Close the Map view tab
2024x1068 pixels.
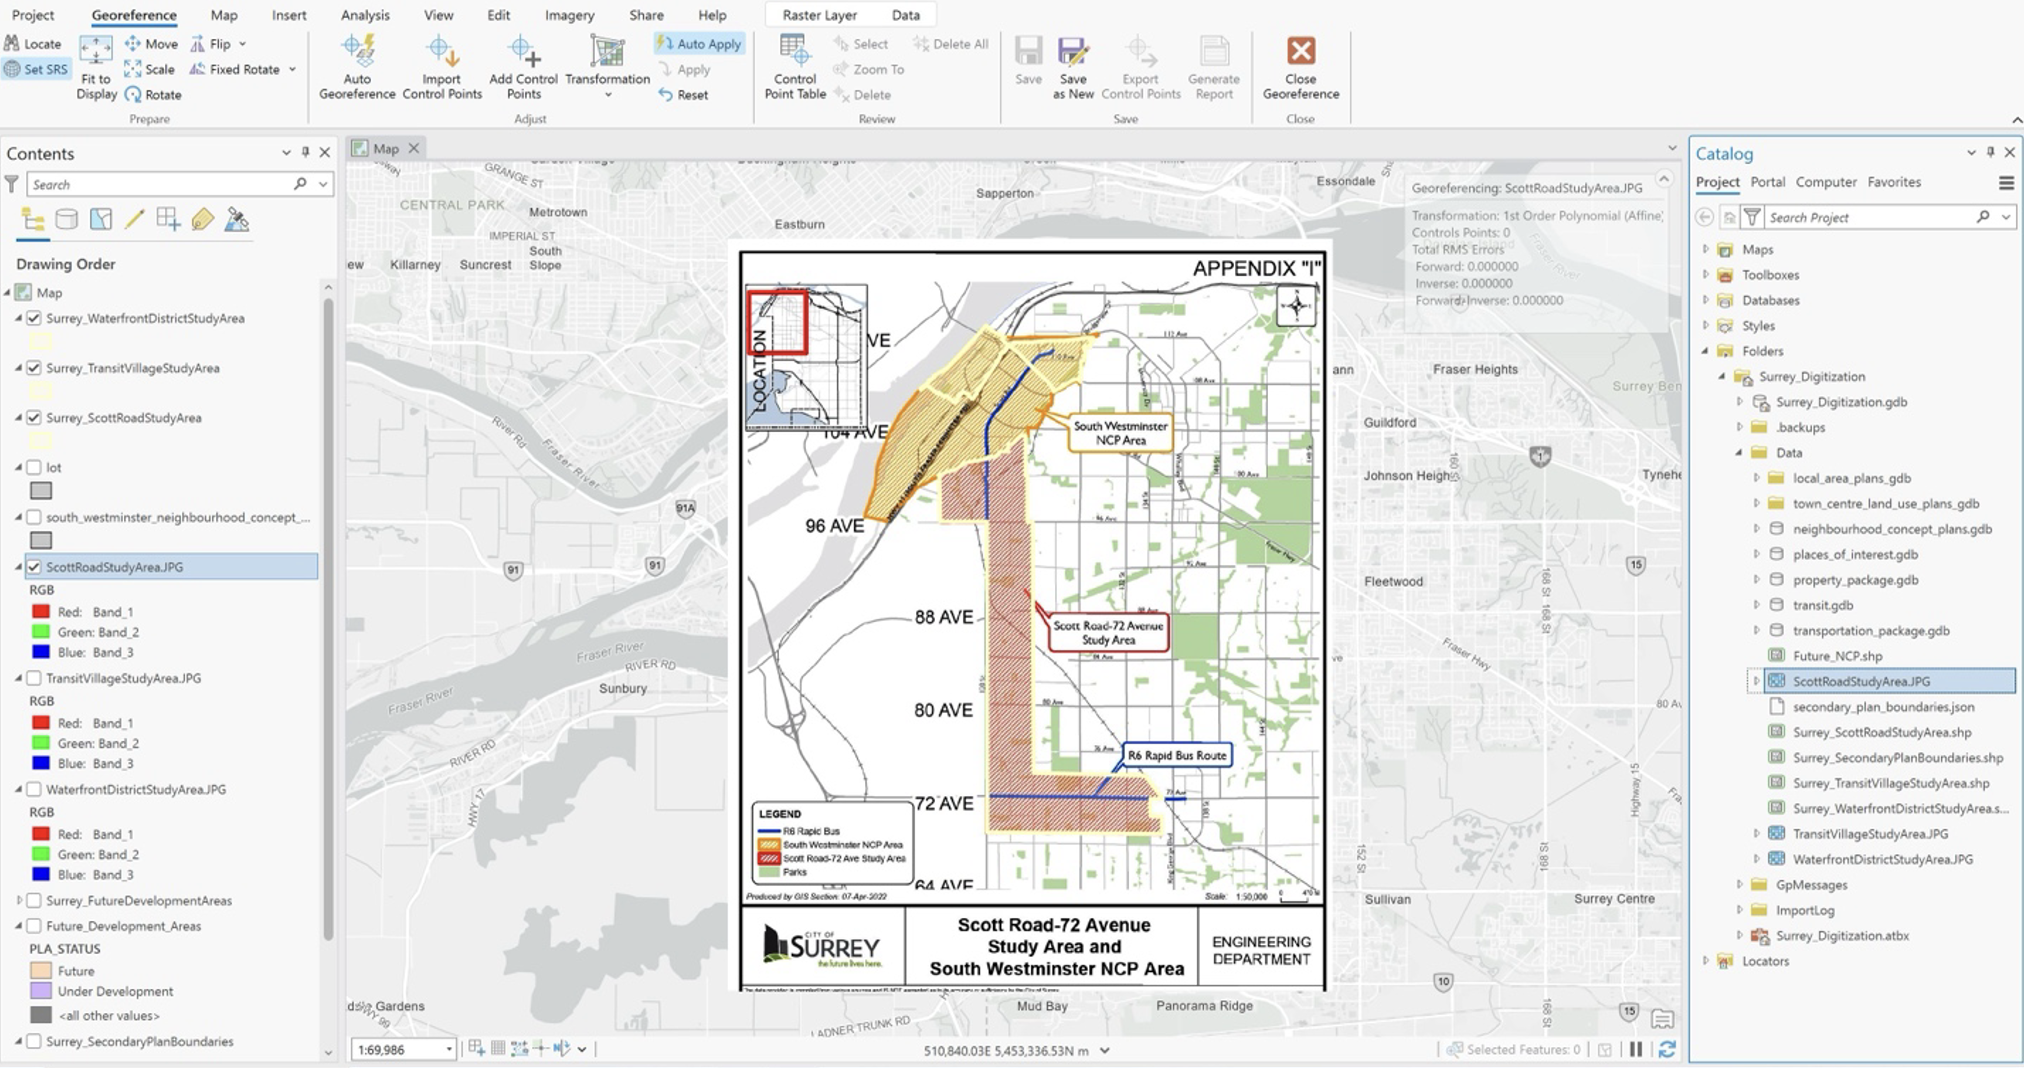pyautogui.click(x=414, y=148)
